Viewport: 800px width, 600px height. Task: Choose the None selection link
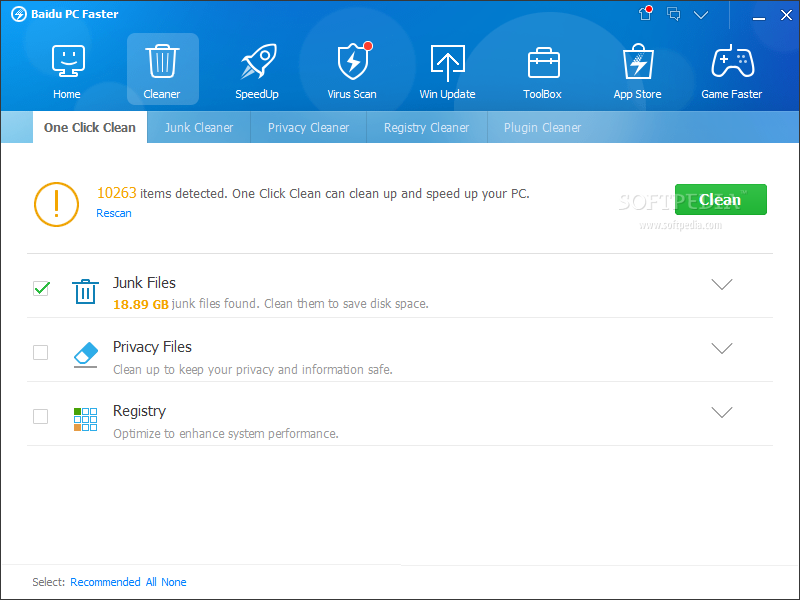(x=173, y=582)
